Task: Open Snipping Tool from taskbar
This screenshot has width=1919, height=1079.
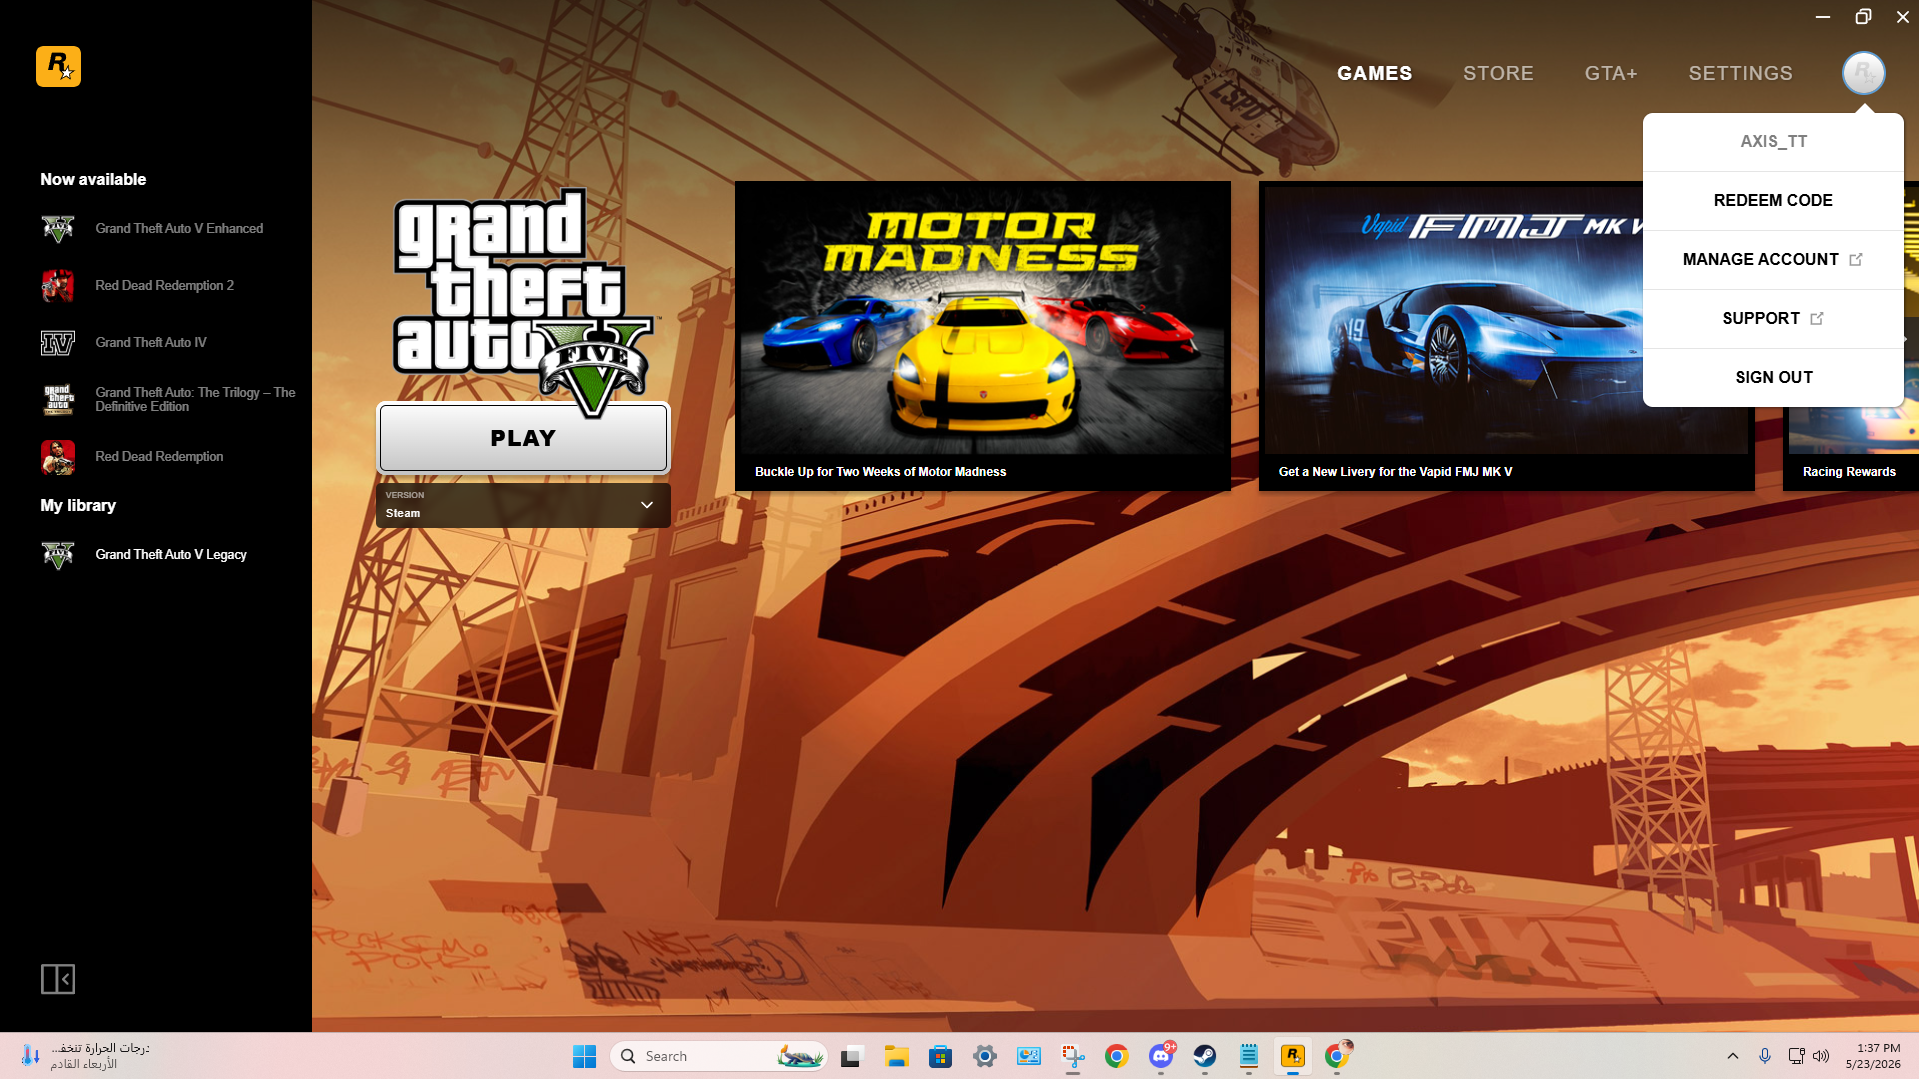Action: point(1073,1056)
